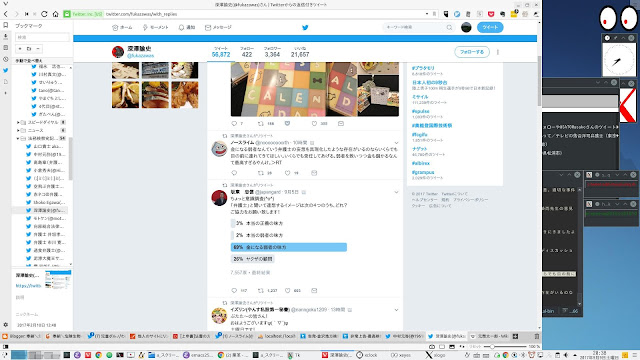The image size is (640, 360).
Task: Open the Downloads panel in sidebar
Action: pyautogui.click(x=6, y=37)
